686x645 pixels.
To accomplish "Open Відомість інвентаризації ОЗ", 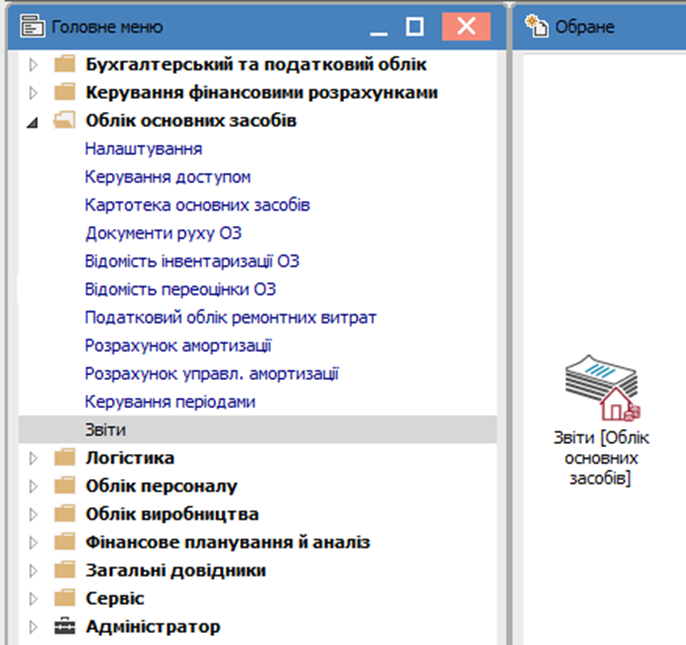I will point(192,261).
